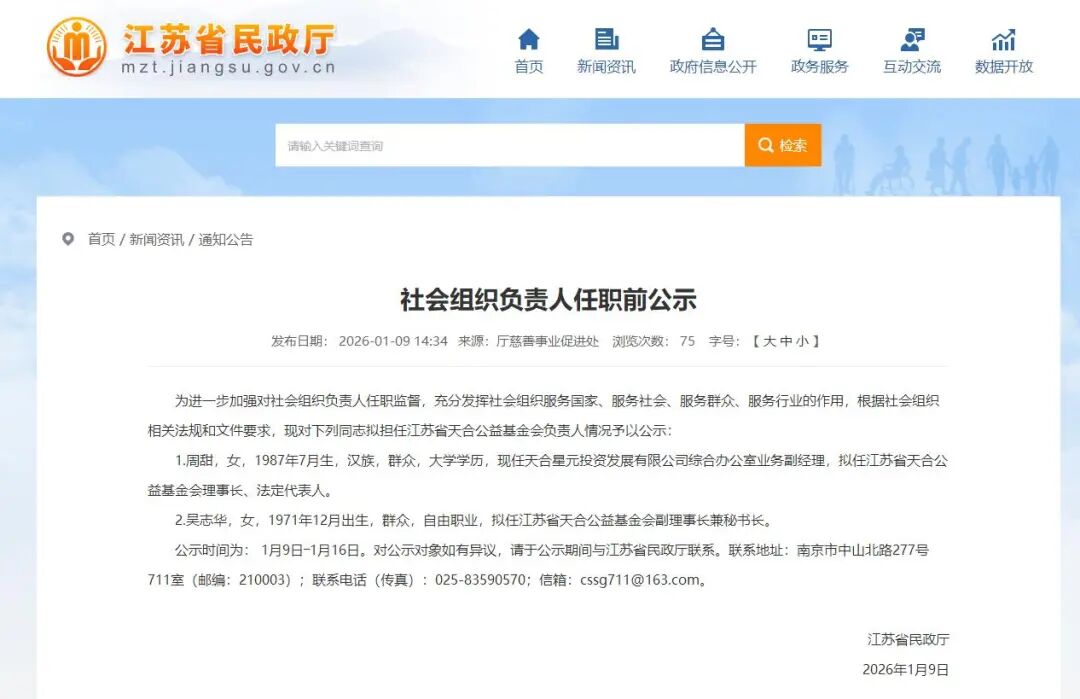Open the 新闻资讯 news icon
1080x699 pixels.
tap(606, 39)
